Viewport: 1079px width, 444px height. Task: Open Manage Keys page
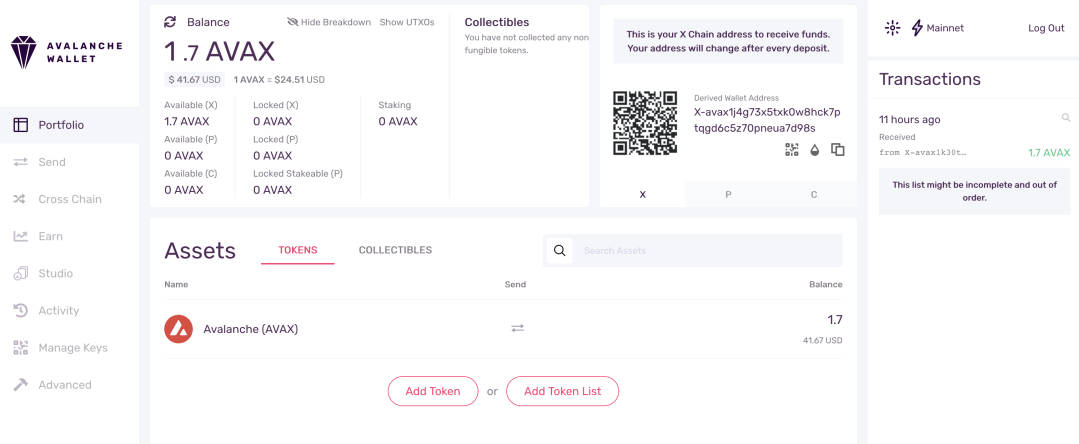[70, 348]
